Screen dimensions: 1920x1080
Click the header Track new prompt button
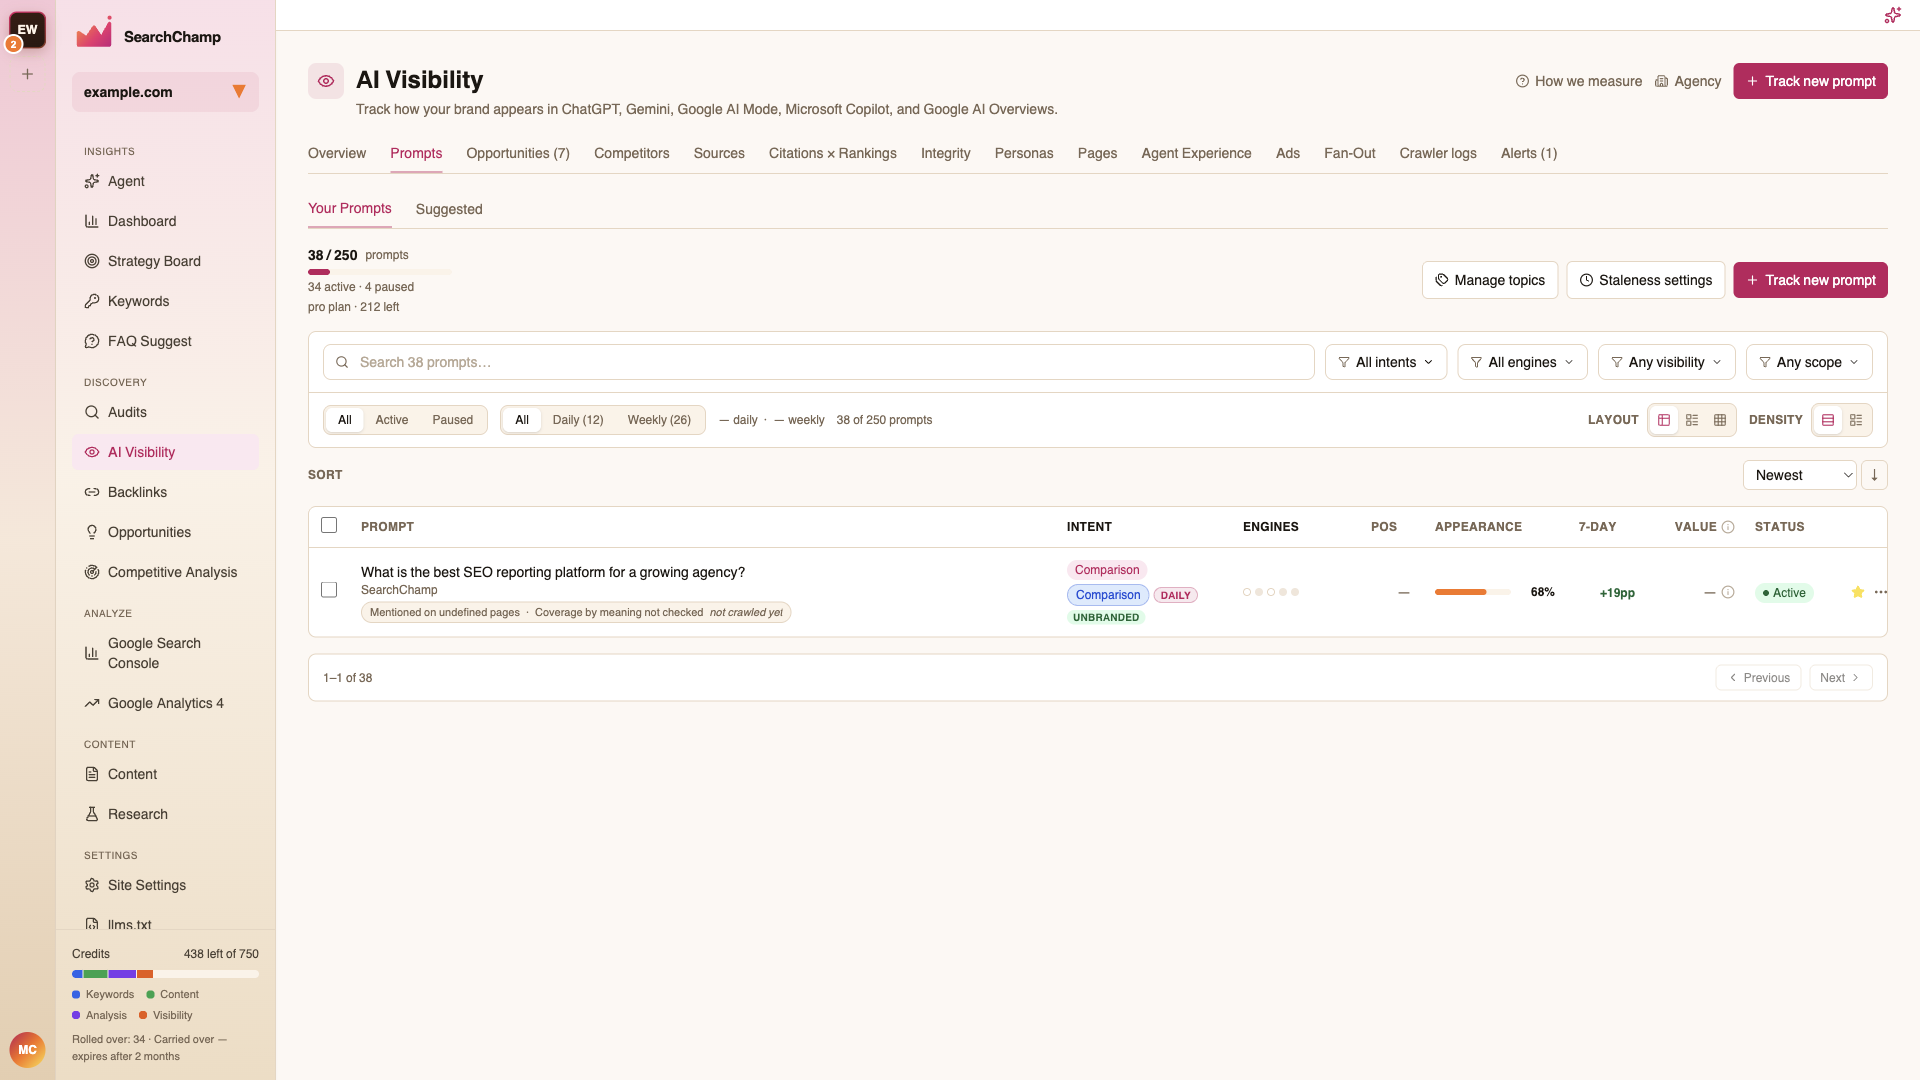pyautogui.click(x=1810, y=81)
